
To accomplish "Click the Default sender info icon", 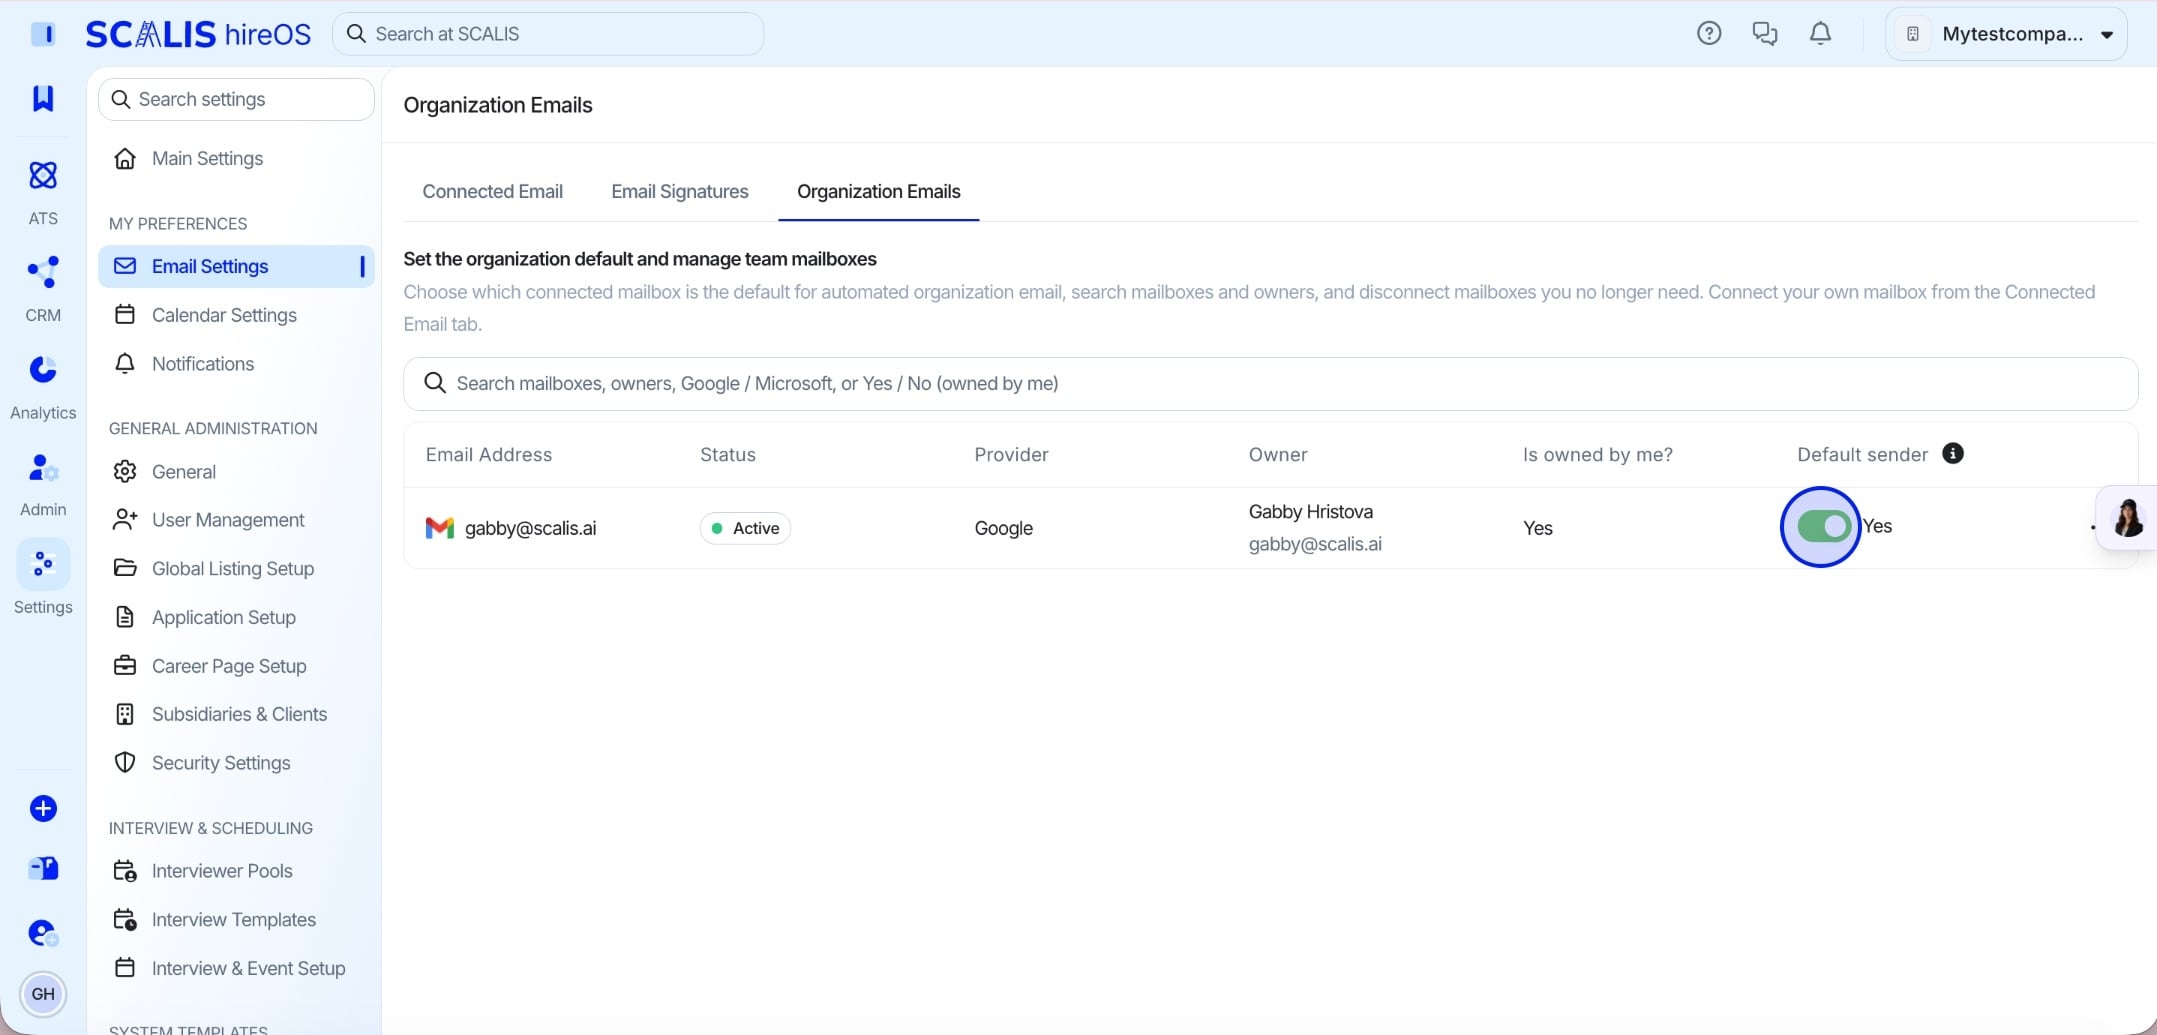I will 1953,453.
